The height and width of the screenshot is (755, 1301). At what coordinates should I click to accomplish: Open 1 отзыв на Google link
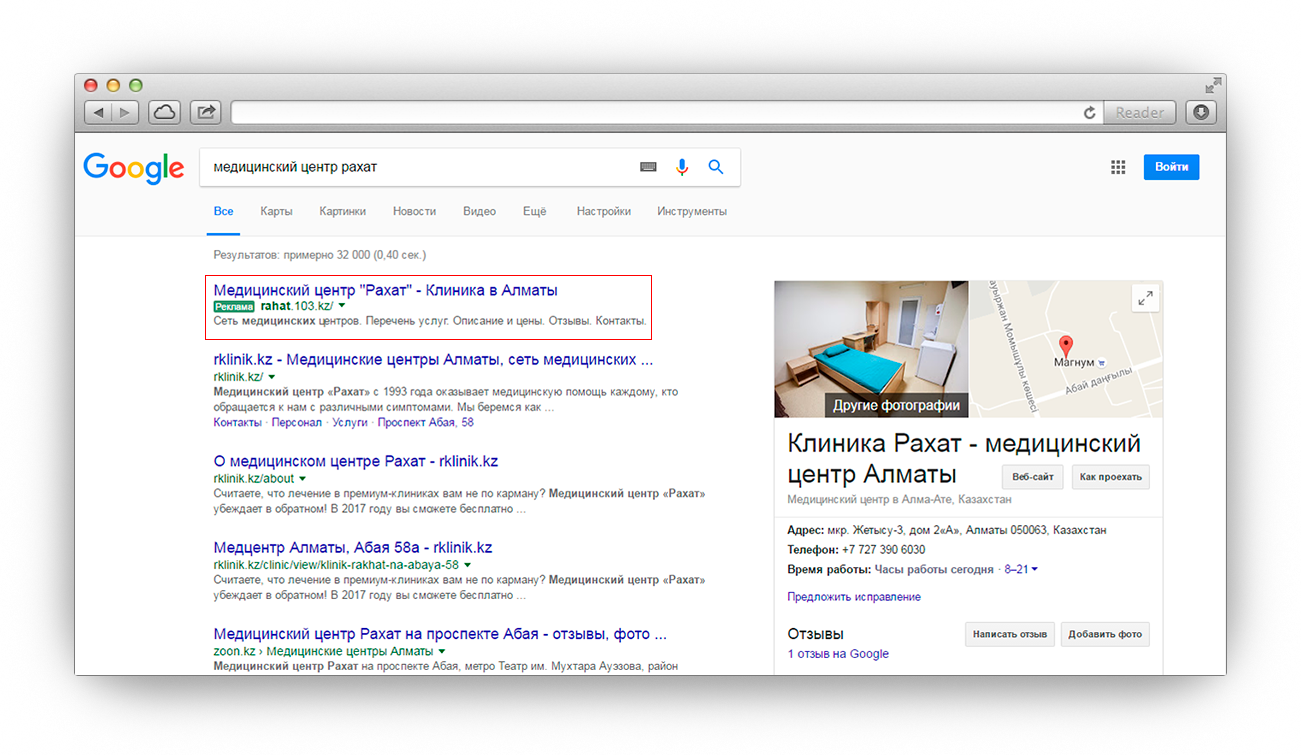[838, 654]
